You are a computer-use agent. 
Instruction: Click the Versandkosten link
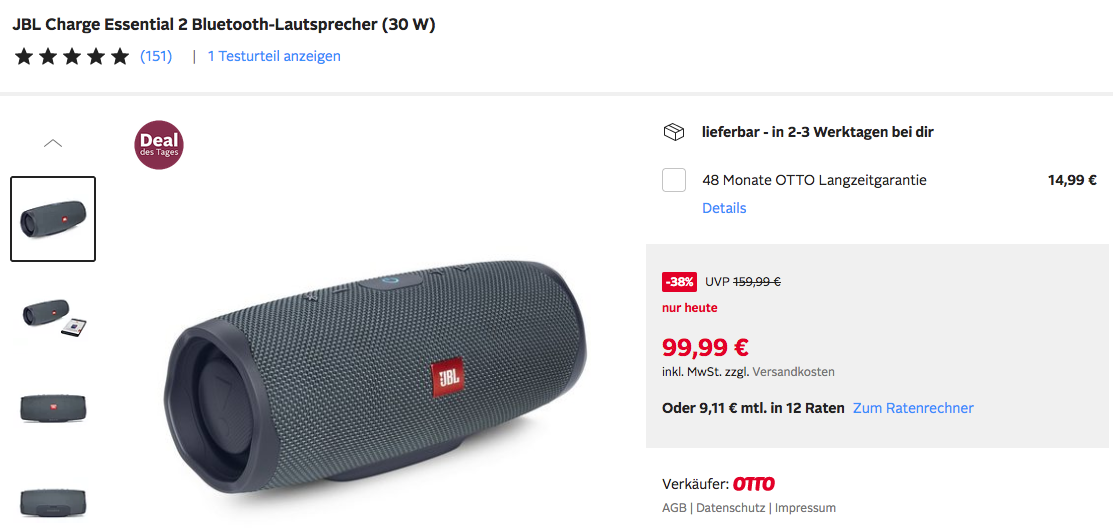tap(793, 372)
